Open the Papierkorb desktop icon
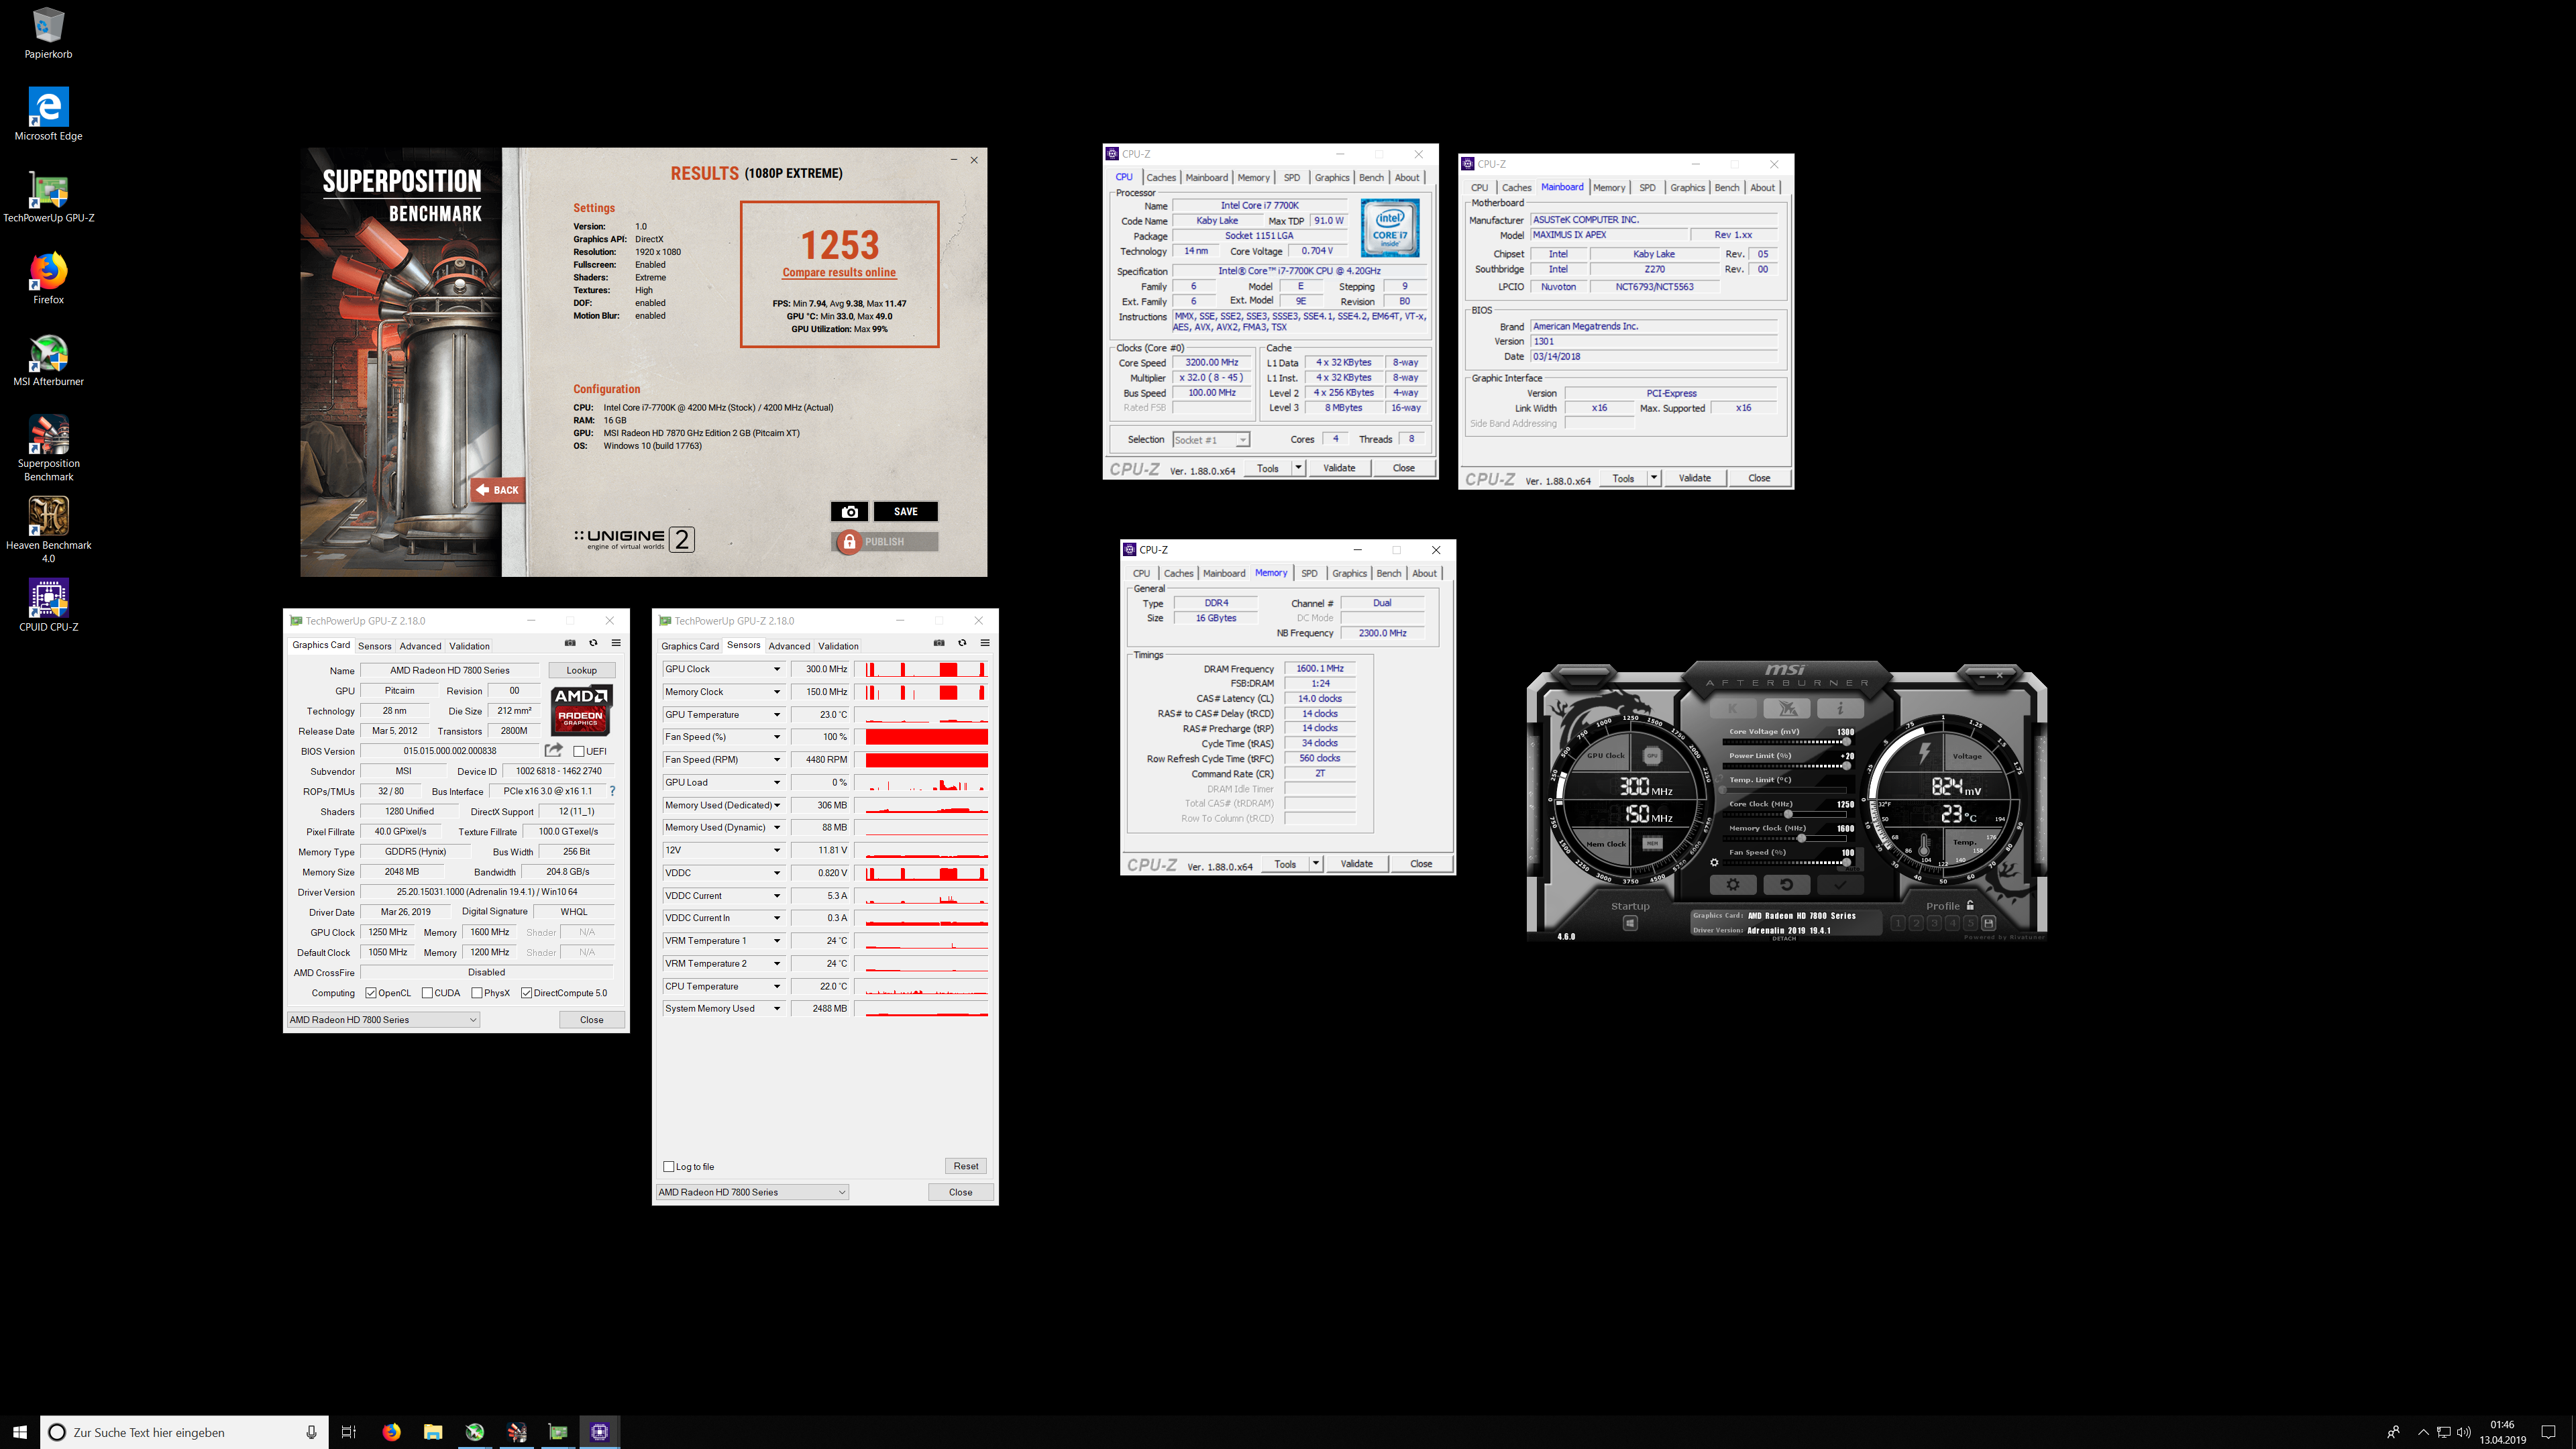The width and height of the screenshot is (2576, 1449). 48,33
